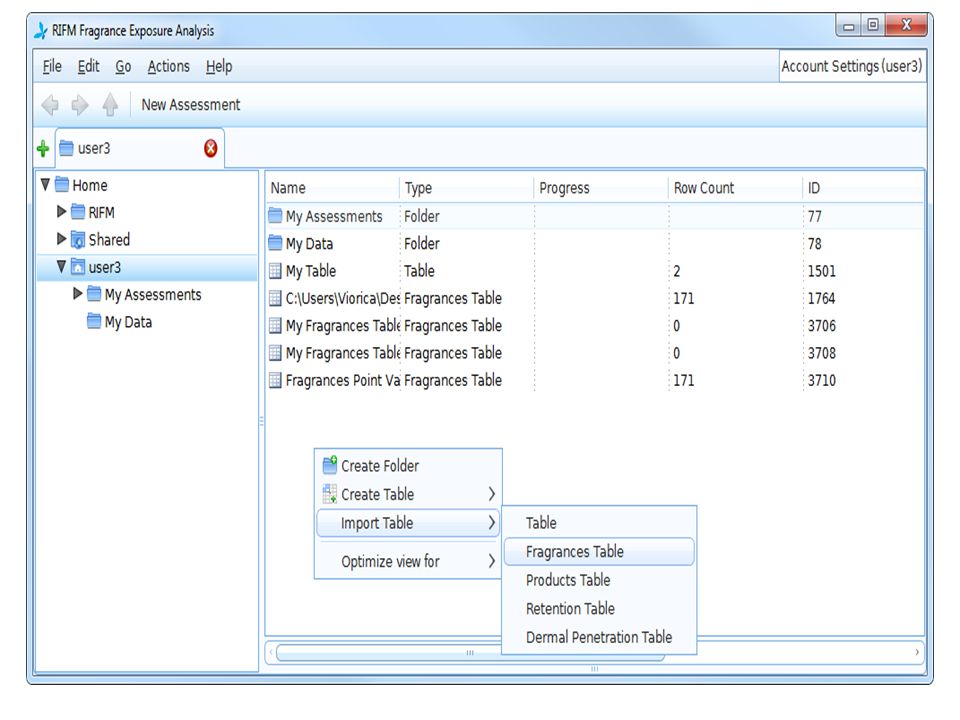Minimize the RIFM Fragrance Exposure Analysis window
This screenshot has width=960, height=720.
(849, 26)
